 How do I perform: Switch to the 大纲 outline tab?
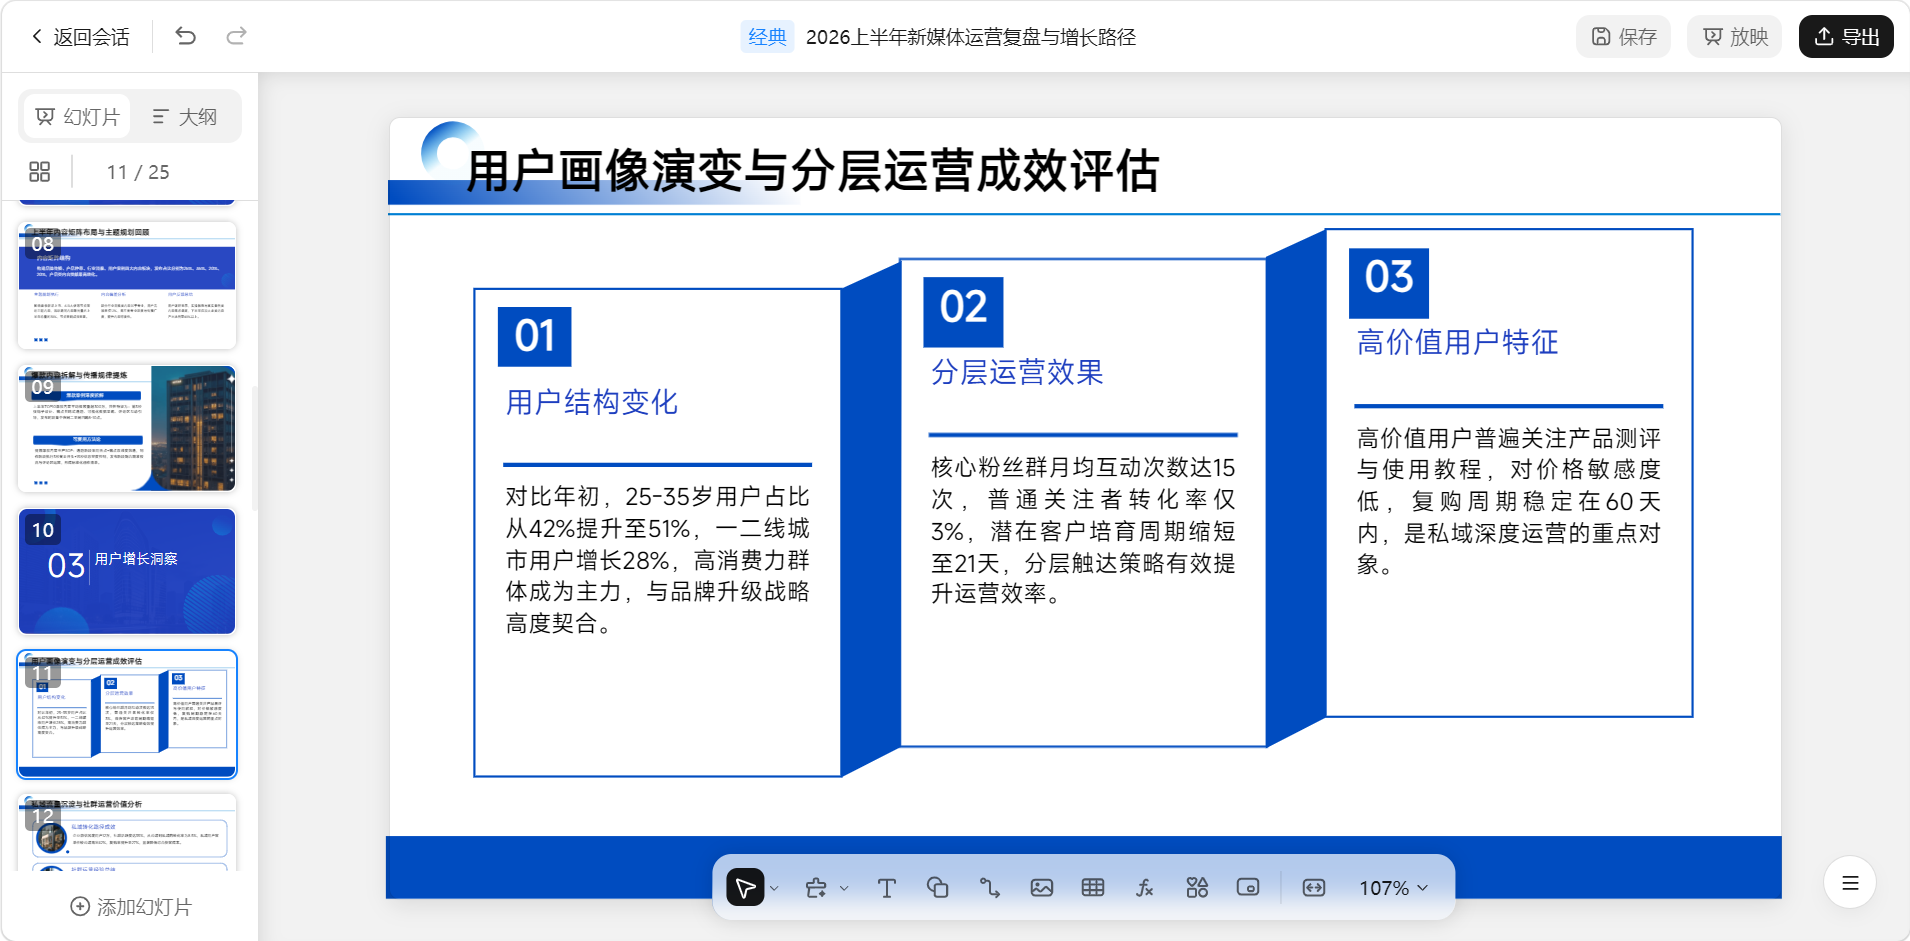click(x=185, y=117)
